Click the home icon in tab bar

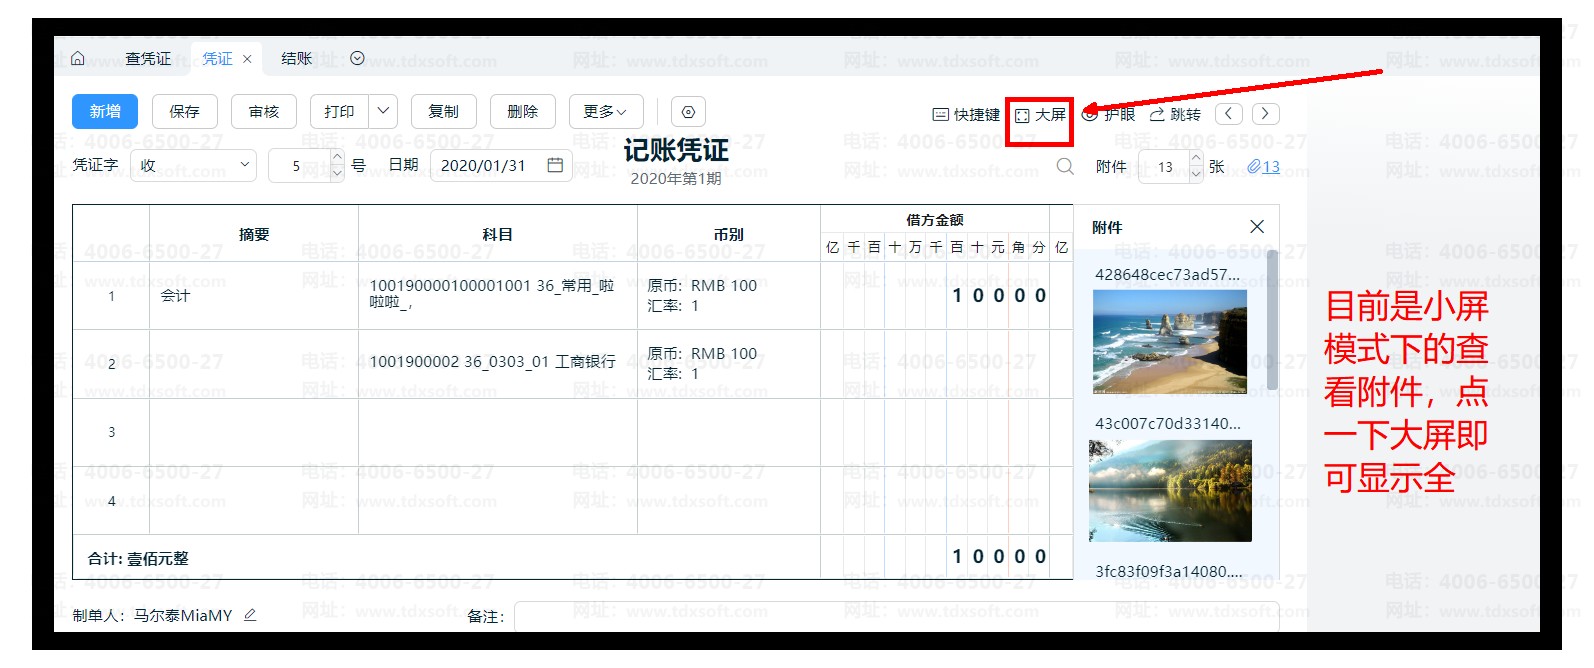[78, 59]
